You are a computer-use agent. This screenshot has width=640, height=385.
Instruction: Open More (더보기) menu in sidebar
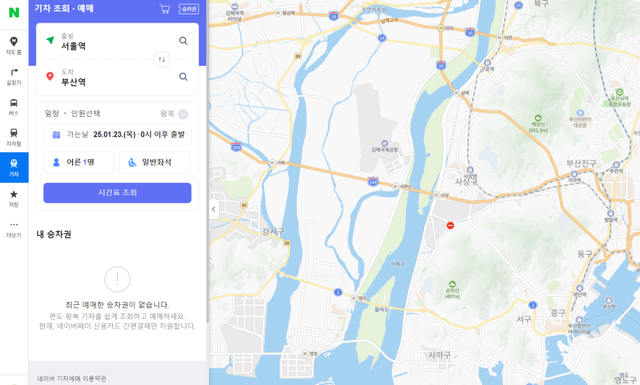(14, 229)
